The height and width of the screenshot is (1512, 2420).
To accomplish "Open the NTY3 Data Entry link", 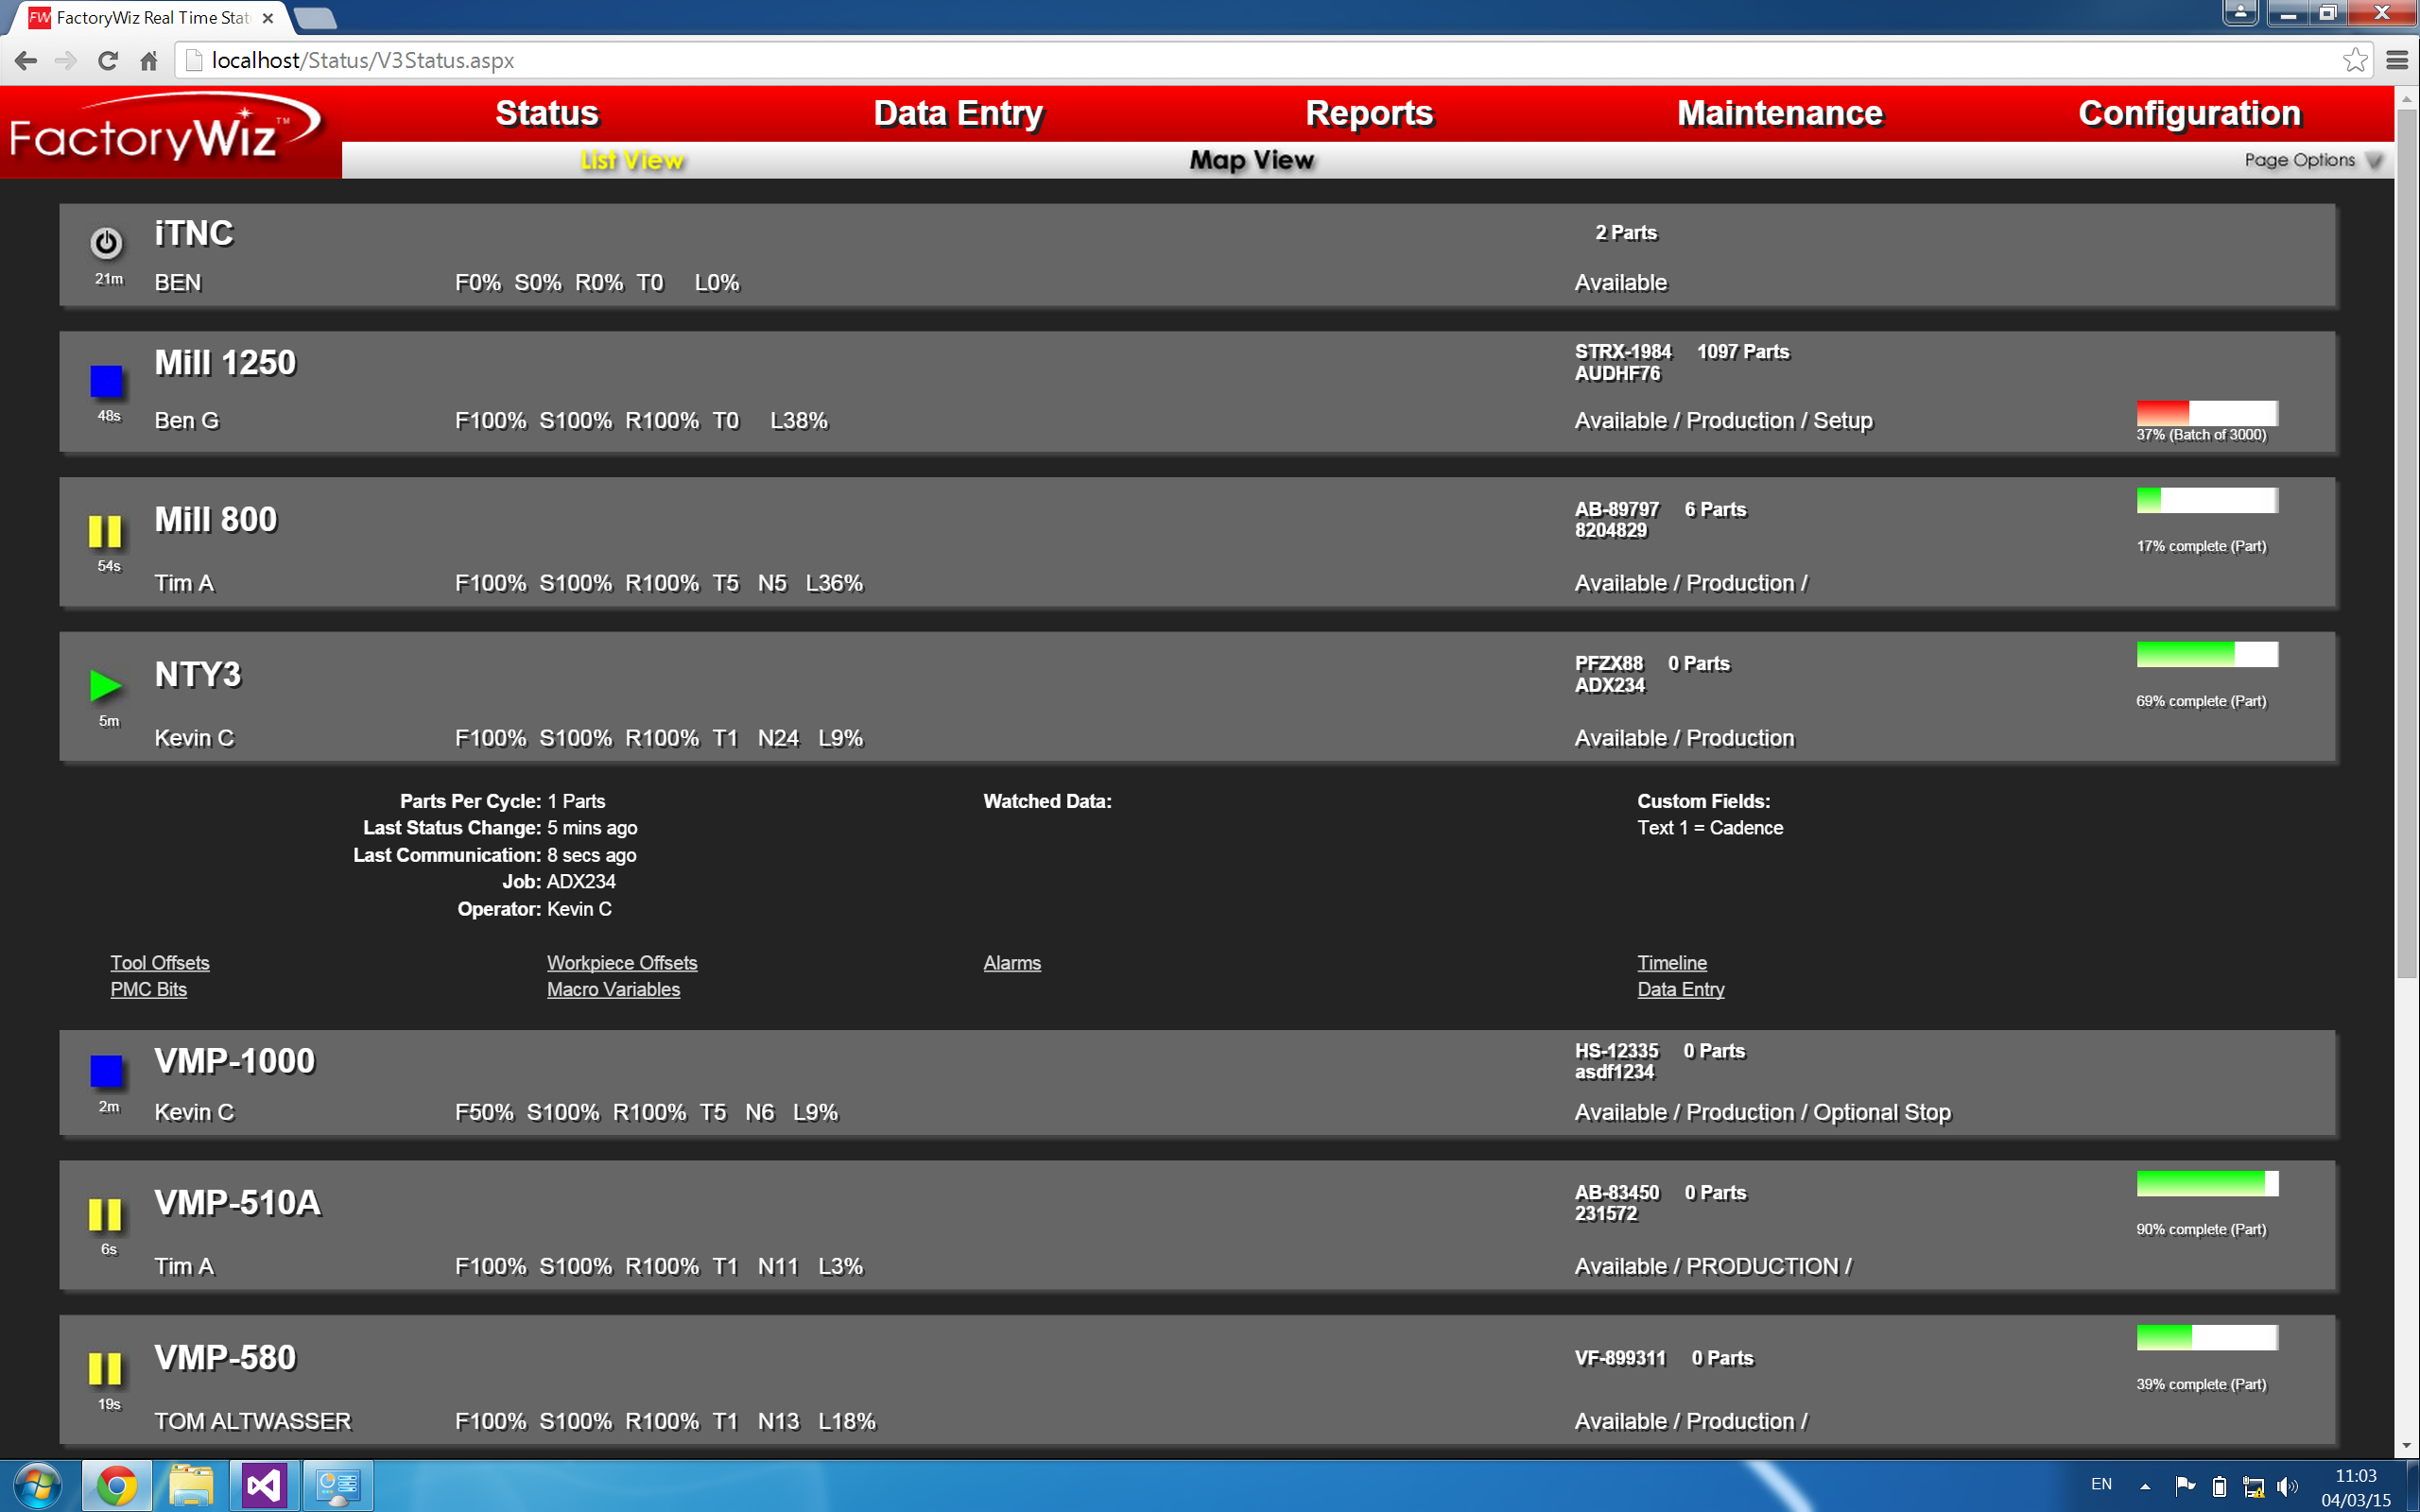I will click(x=1681, y=989).
